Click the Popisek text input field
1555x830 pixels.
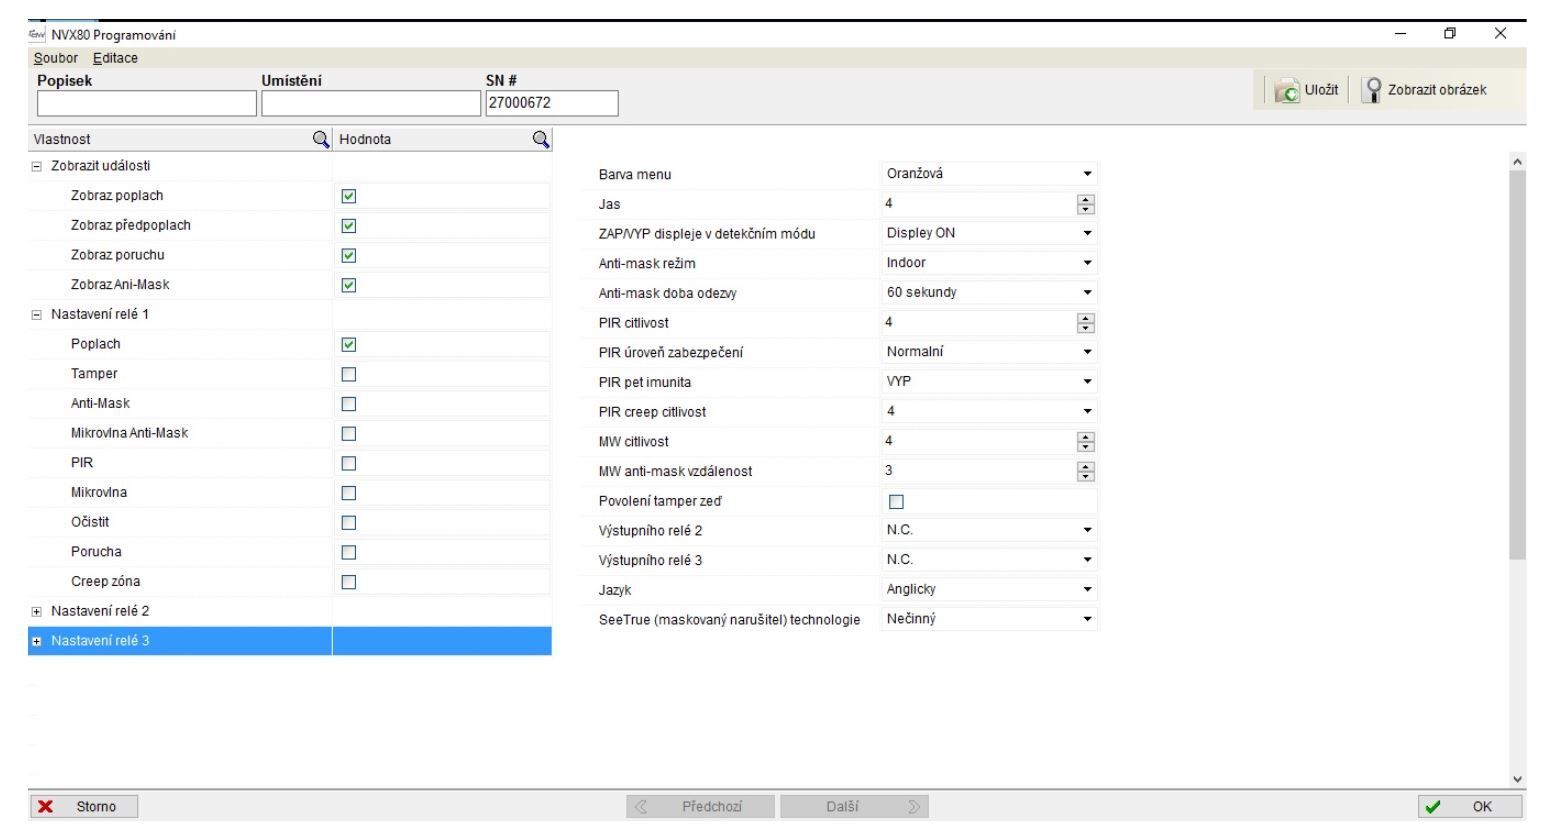(x=147, y=103)
